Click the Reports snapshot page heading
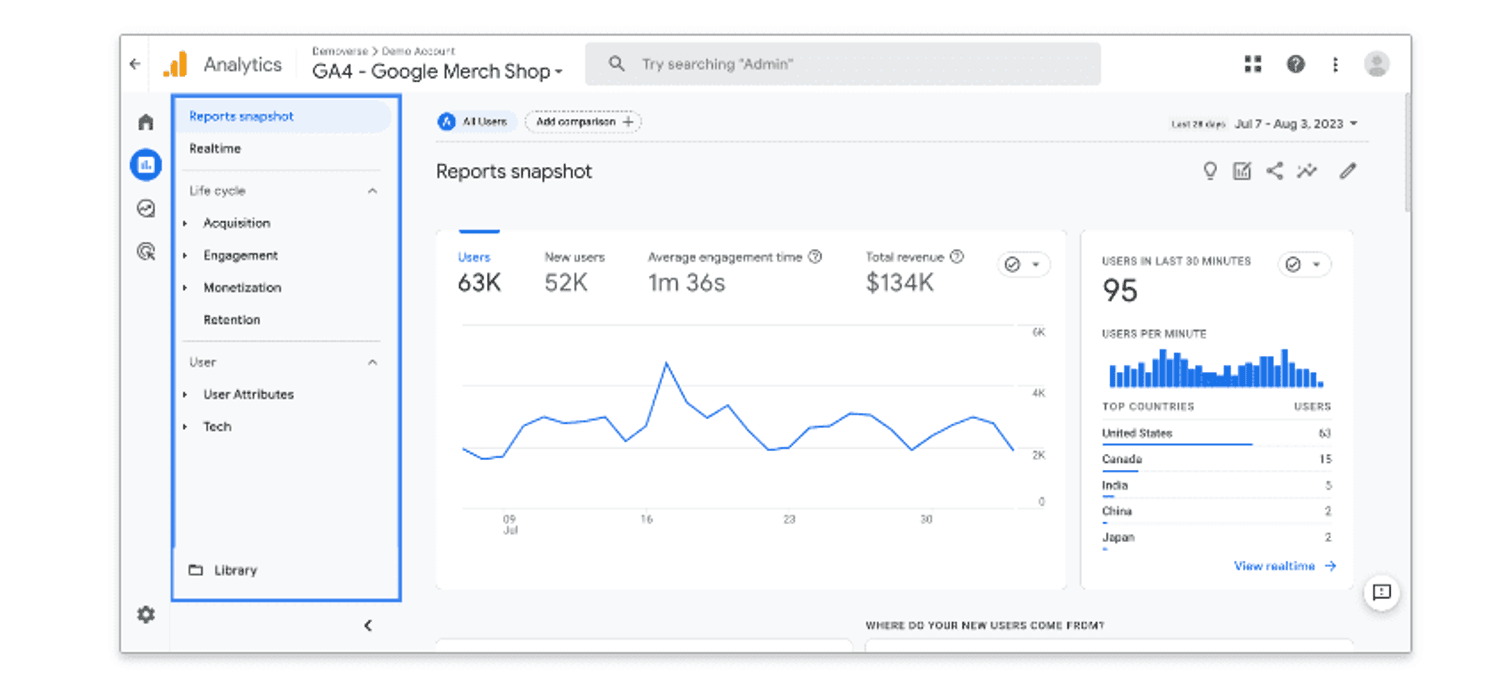 pos(514,171)
